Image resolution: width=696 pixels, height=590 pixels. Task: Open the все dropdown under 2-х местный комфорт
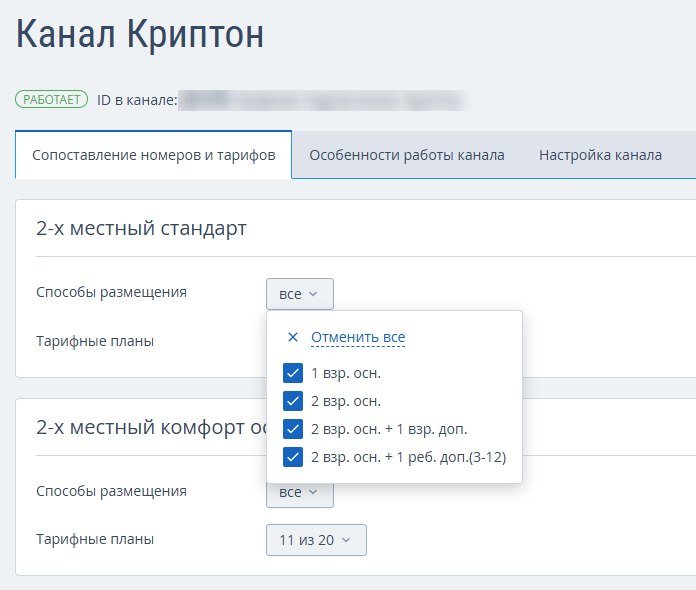300,494
